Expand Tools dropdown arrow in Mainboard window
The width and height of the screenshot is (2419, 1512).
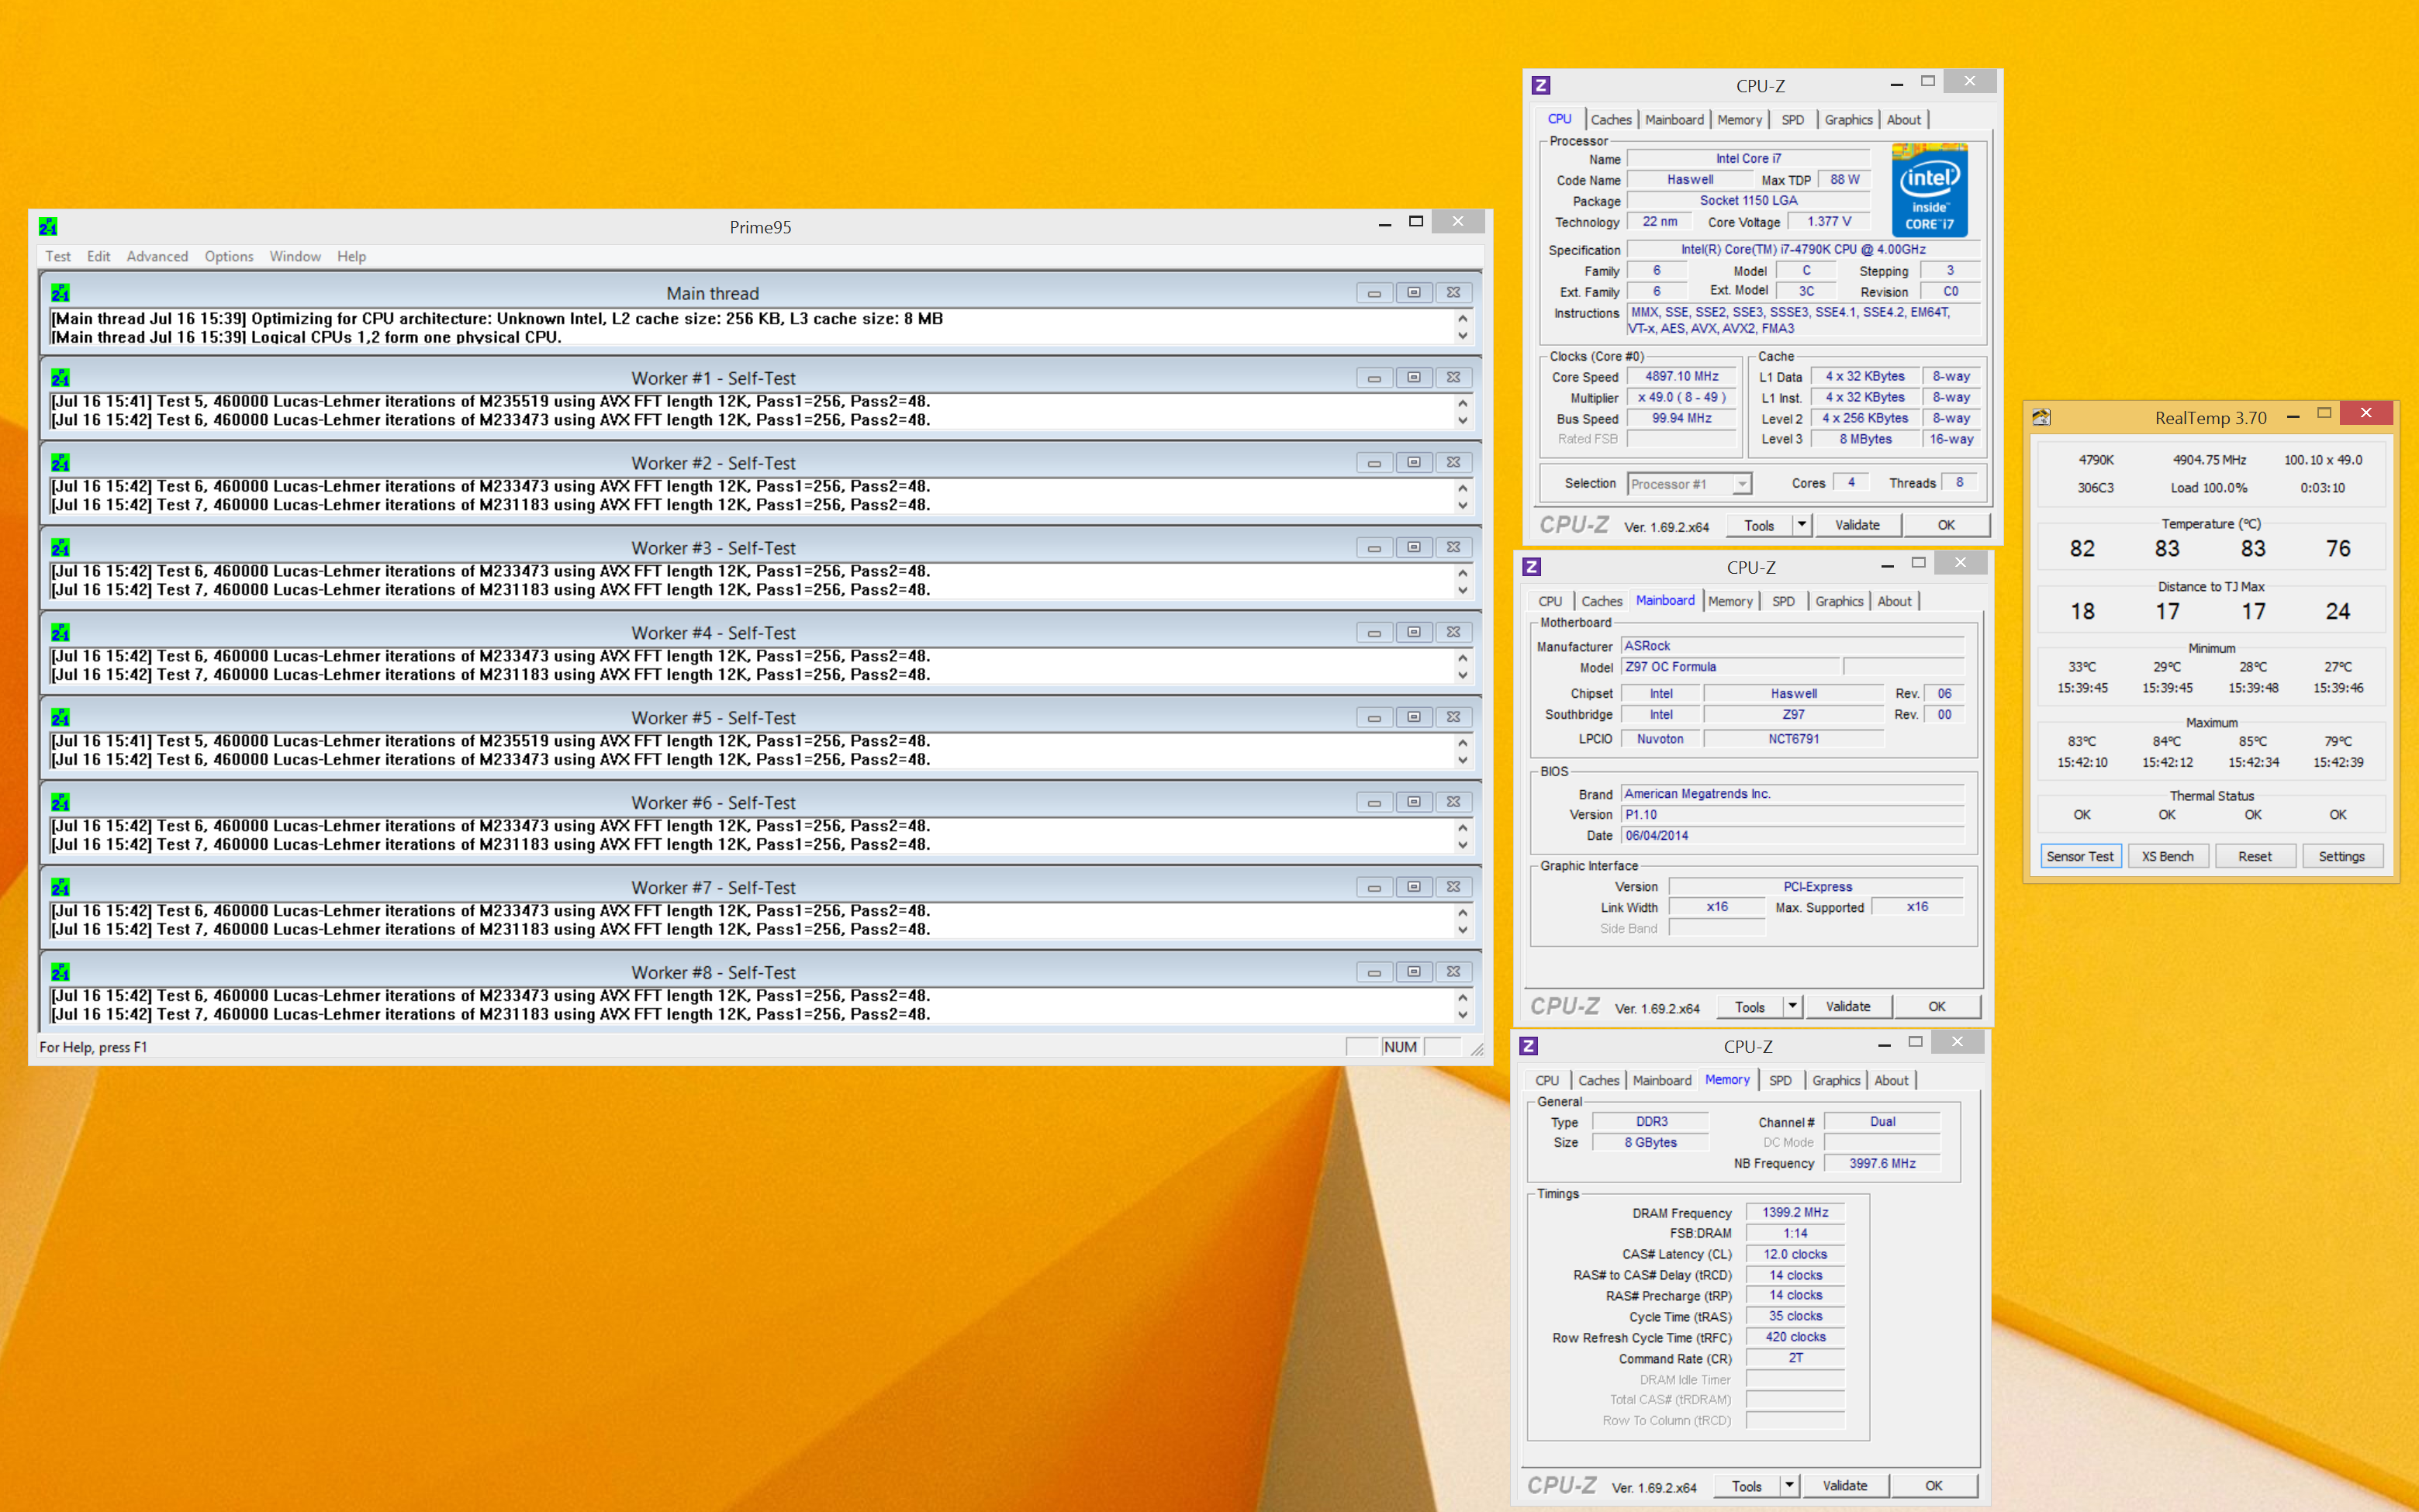tap(1793, 1006)
